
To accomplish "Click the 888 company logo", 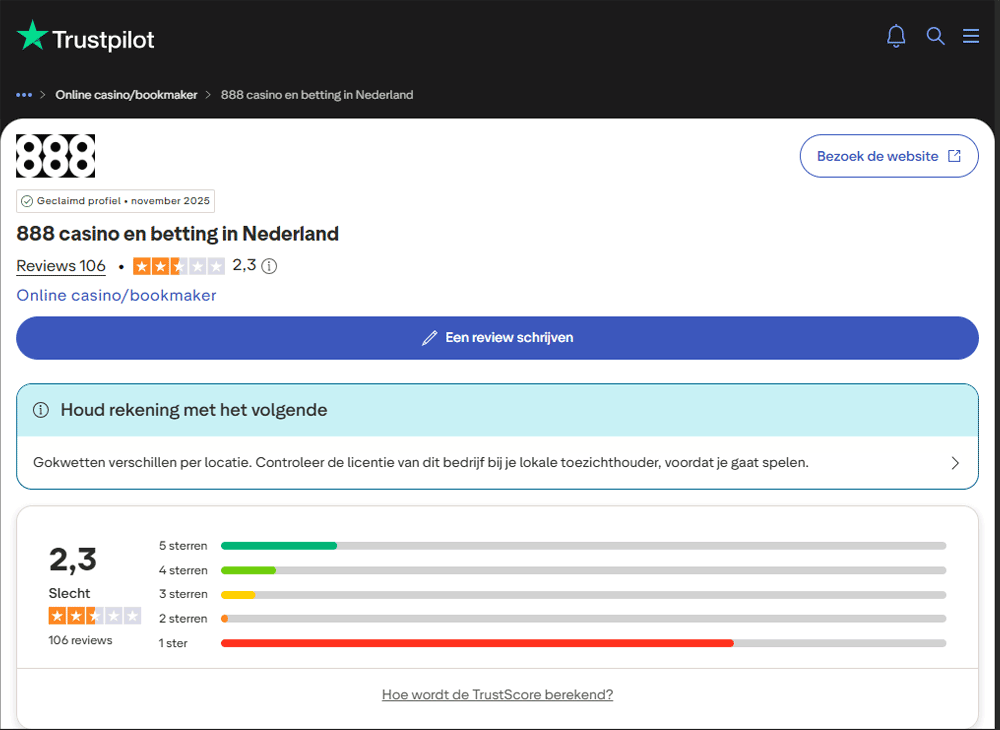I will (x=55, y=156).
